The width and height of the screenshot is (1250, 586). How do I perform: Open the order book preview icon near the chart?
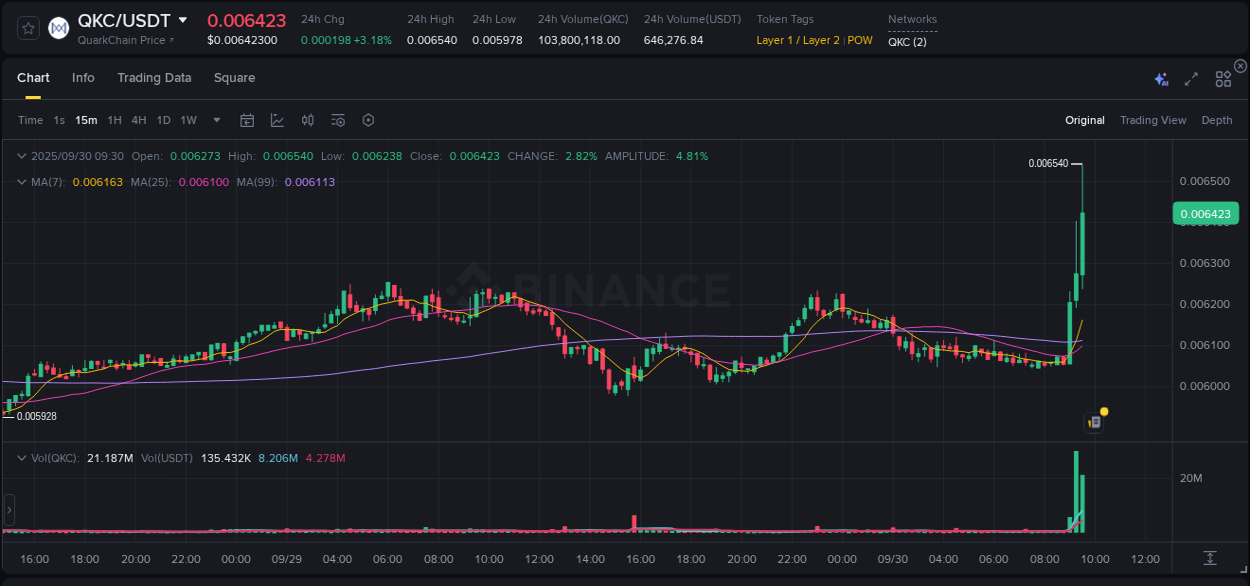(1093, 421)
